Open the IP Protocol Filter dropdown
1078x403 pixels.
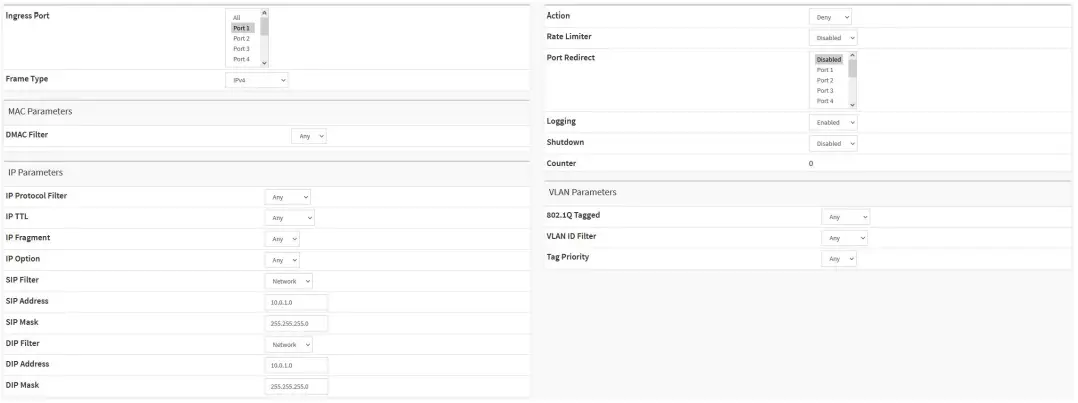[288, 197]
